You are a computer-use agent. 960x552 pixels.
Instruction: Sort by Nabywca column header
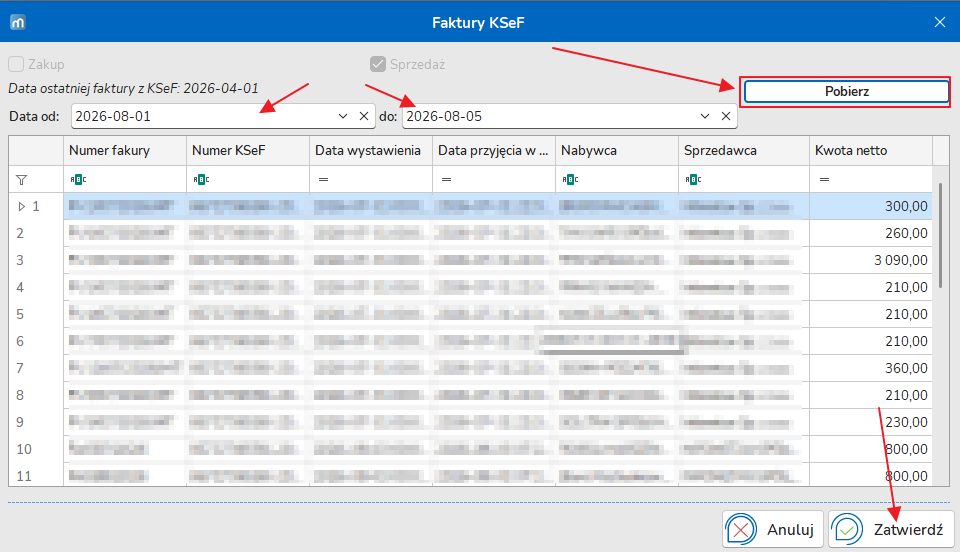pyautogui.click(x=617, y=151)
